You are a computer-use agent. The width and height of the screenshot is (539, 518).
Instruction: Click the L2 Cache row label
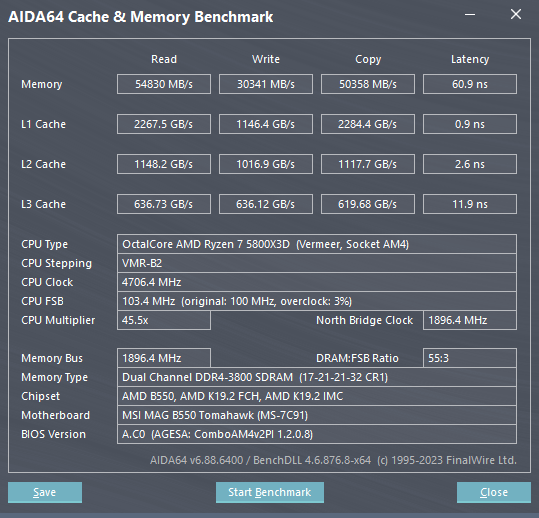click(x=43, y=164)
